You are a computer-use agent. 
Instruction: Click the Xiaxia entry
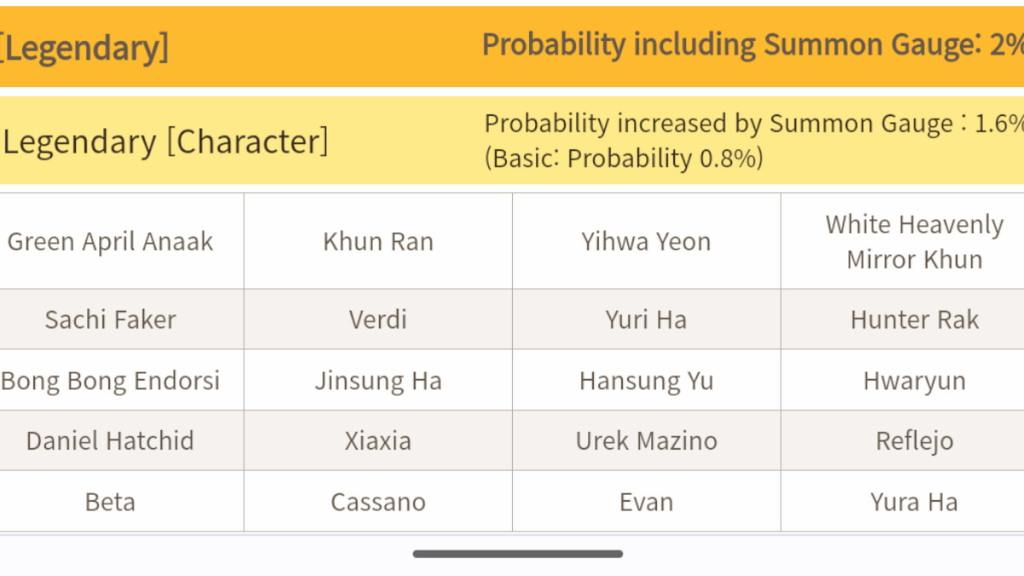pyautogui.click(x=378, y=441)
